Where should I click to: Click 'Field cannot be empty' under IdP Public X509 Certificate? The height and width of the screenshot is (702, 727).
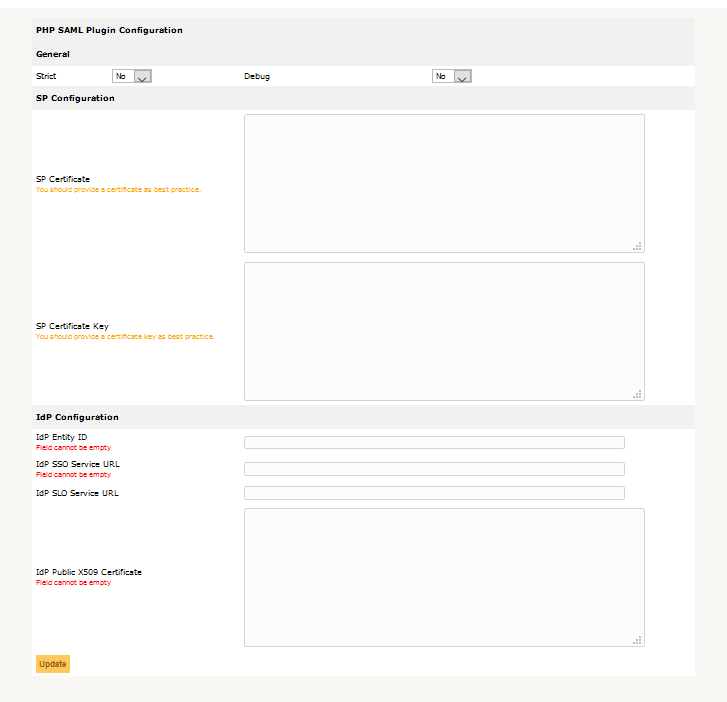pyautogui.click(x=74, y=583)
